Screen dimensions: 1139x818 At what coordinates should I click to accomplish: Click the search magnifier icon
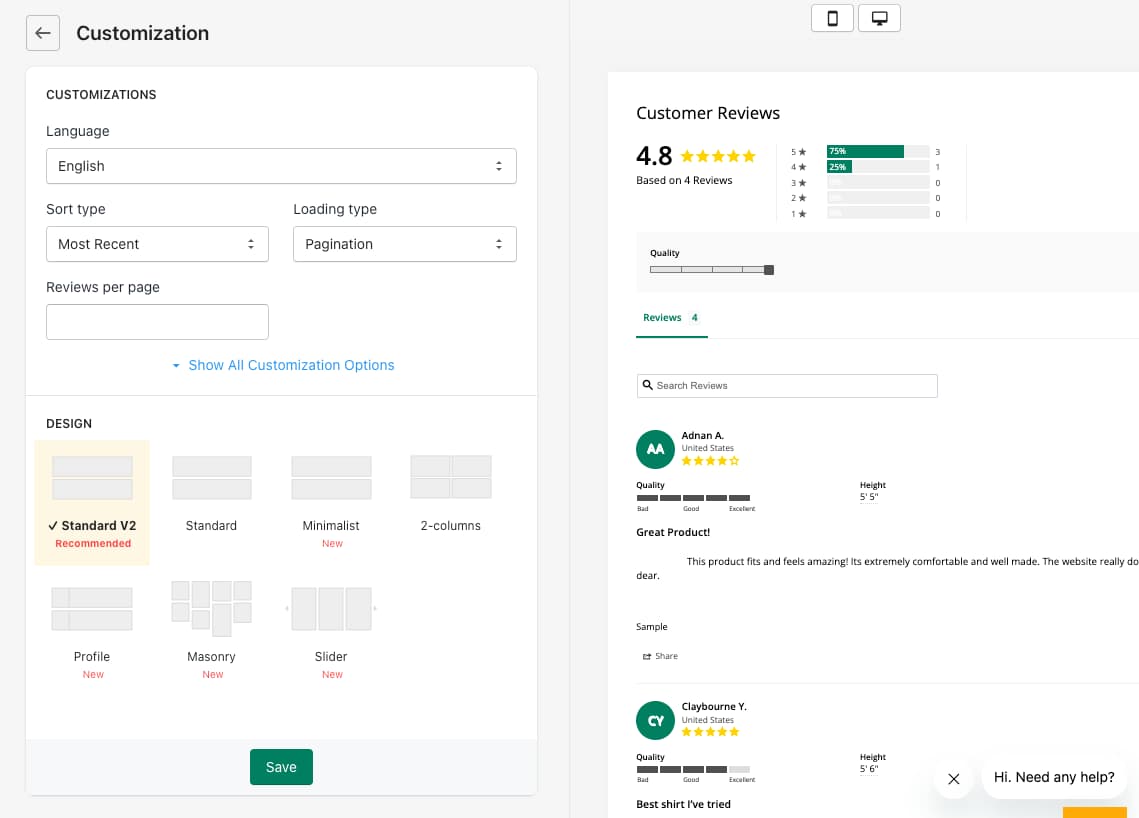(x=648, y=385)
